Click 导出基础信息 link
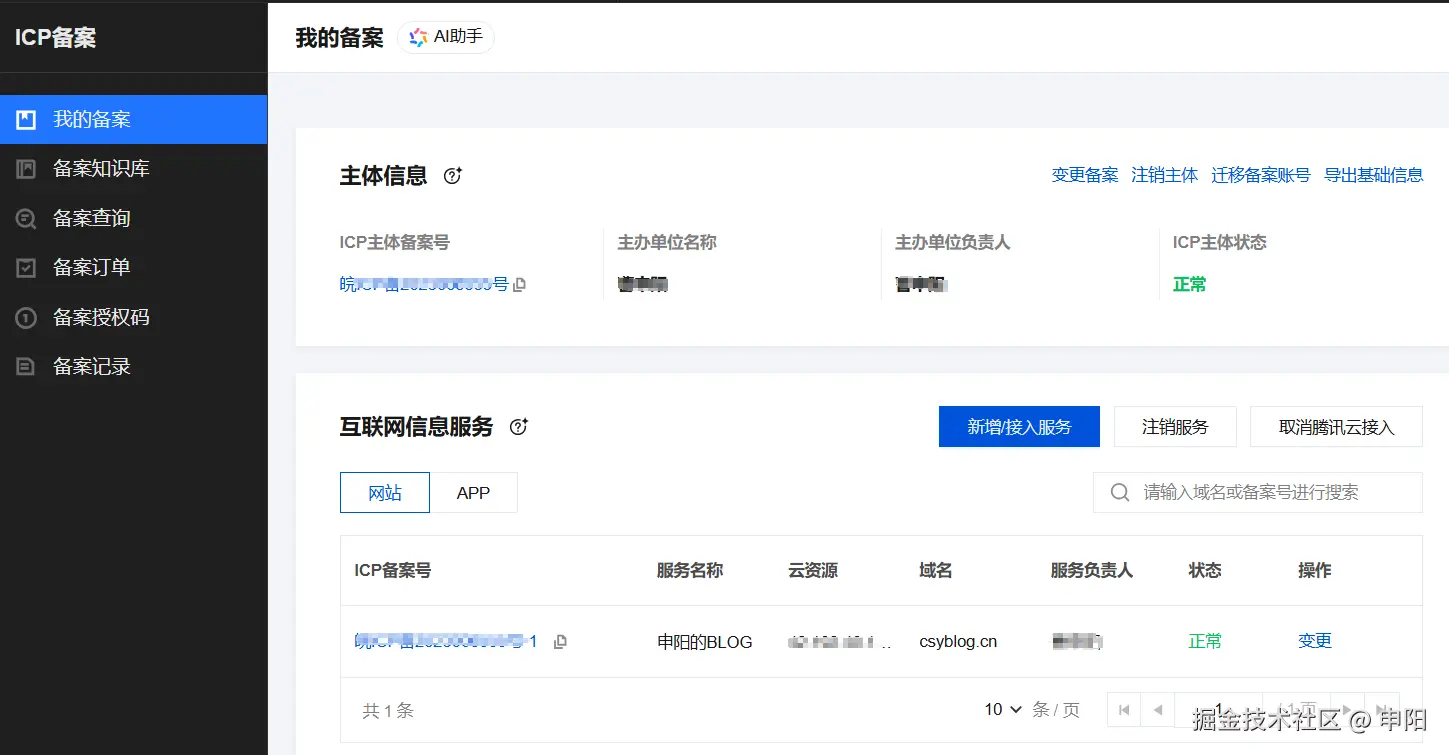The width and height of the screenshot is (1449, 755). point(1374,175)
